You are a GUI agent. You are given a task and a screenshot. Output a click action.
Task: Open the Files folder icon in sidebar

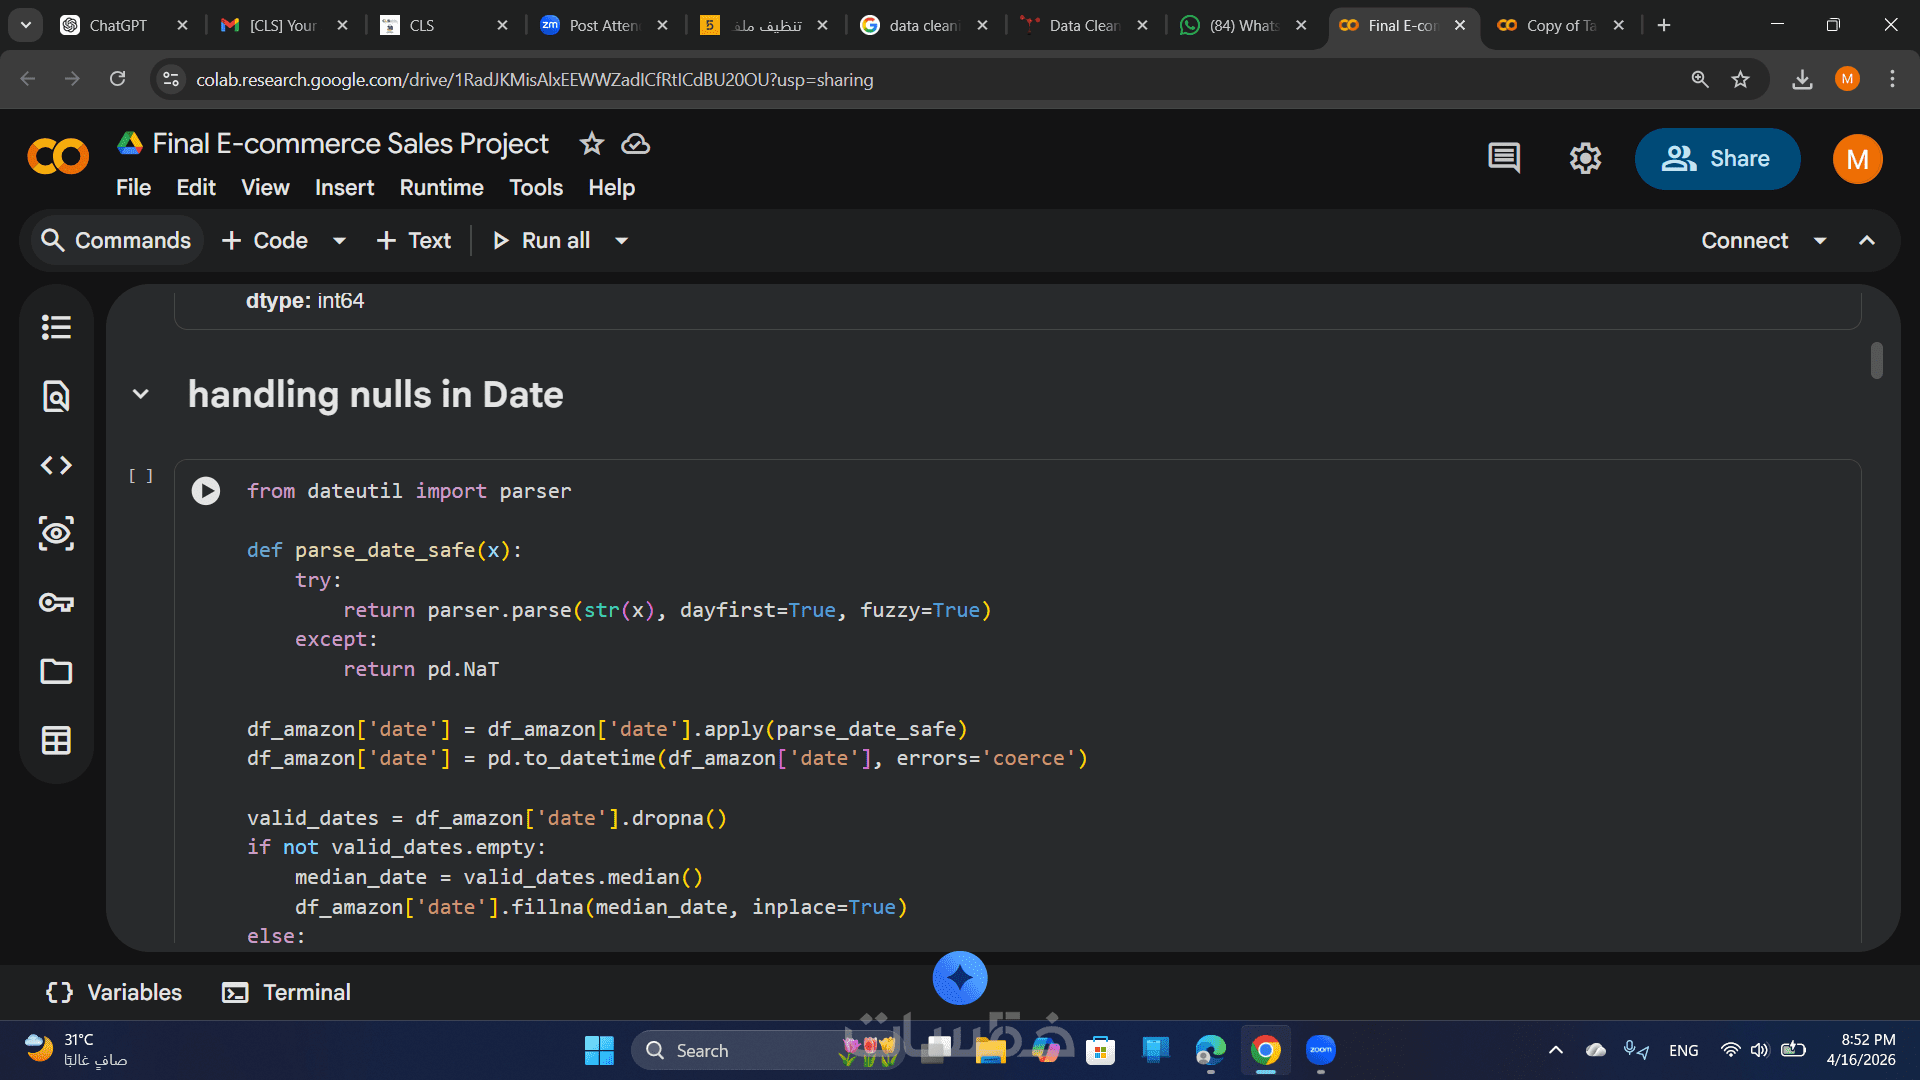pos(56,671)
